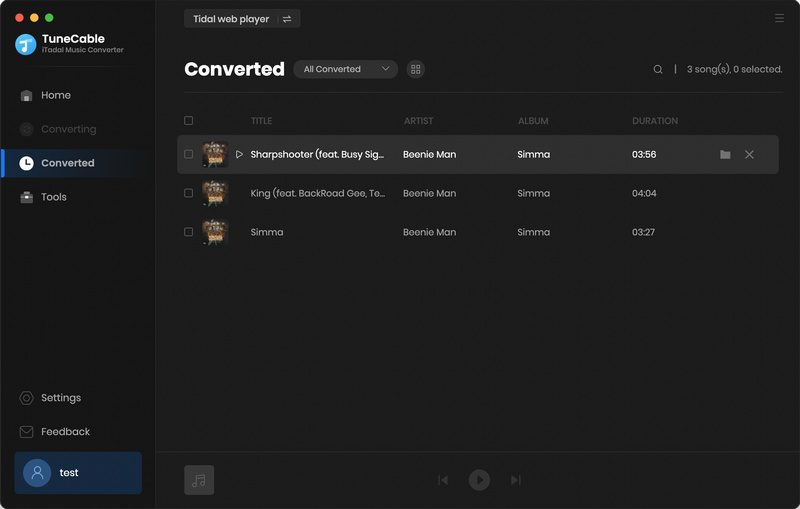Click the swap arrows icon beside Tidal web player
The image size is (800, 509).
(287, 19)
